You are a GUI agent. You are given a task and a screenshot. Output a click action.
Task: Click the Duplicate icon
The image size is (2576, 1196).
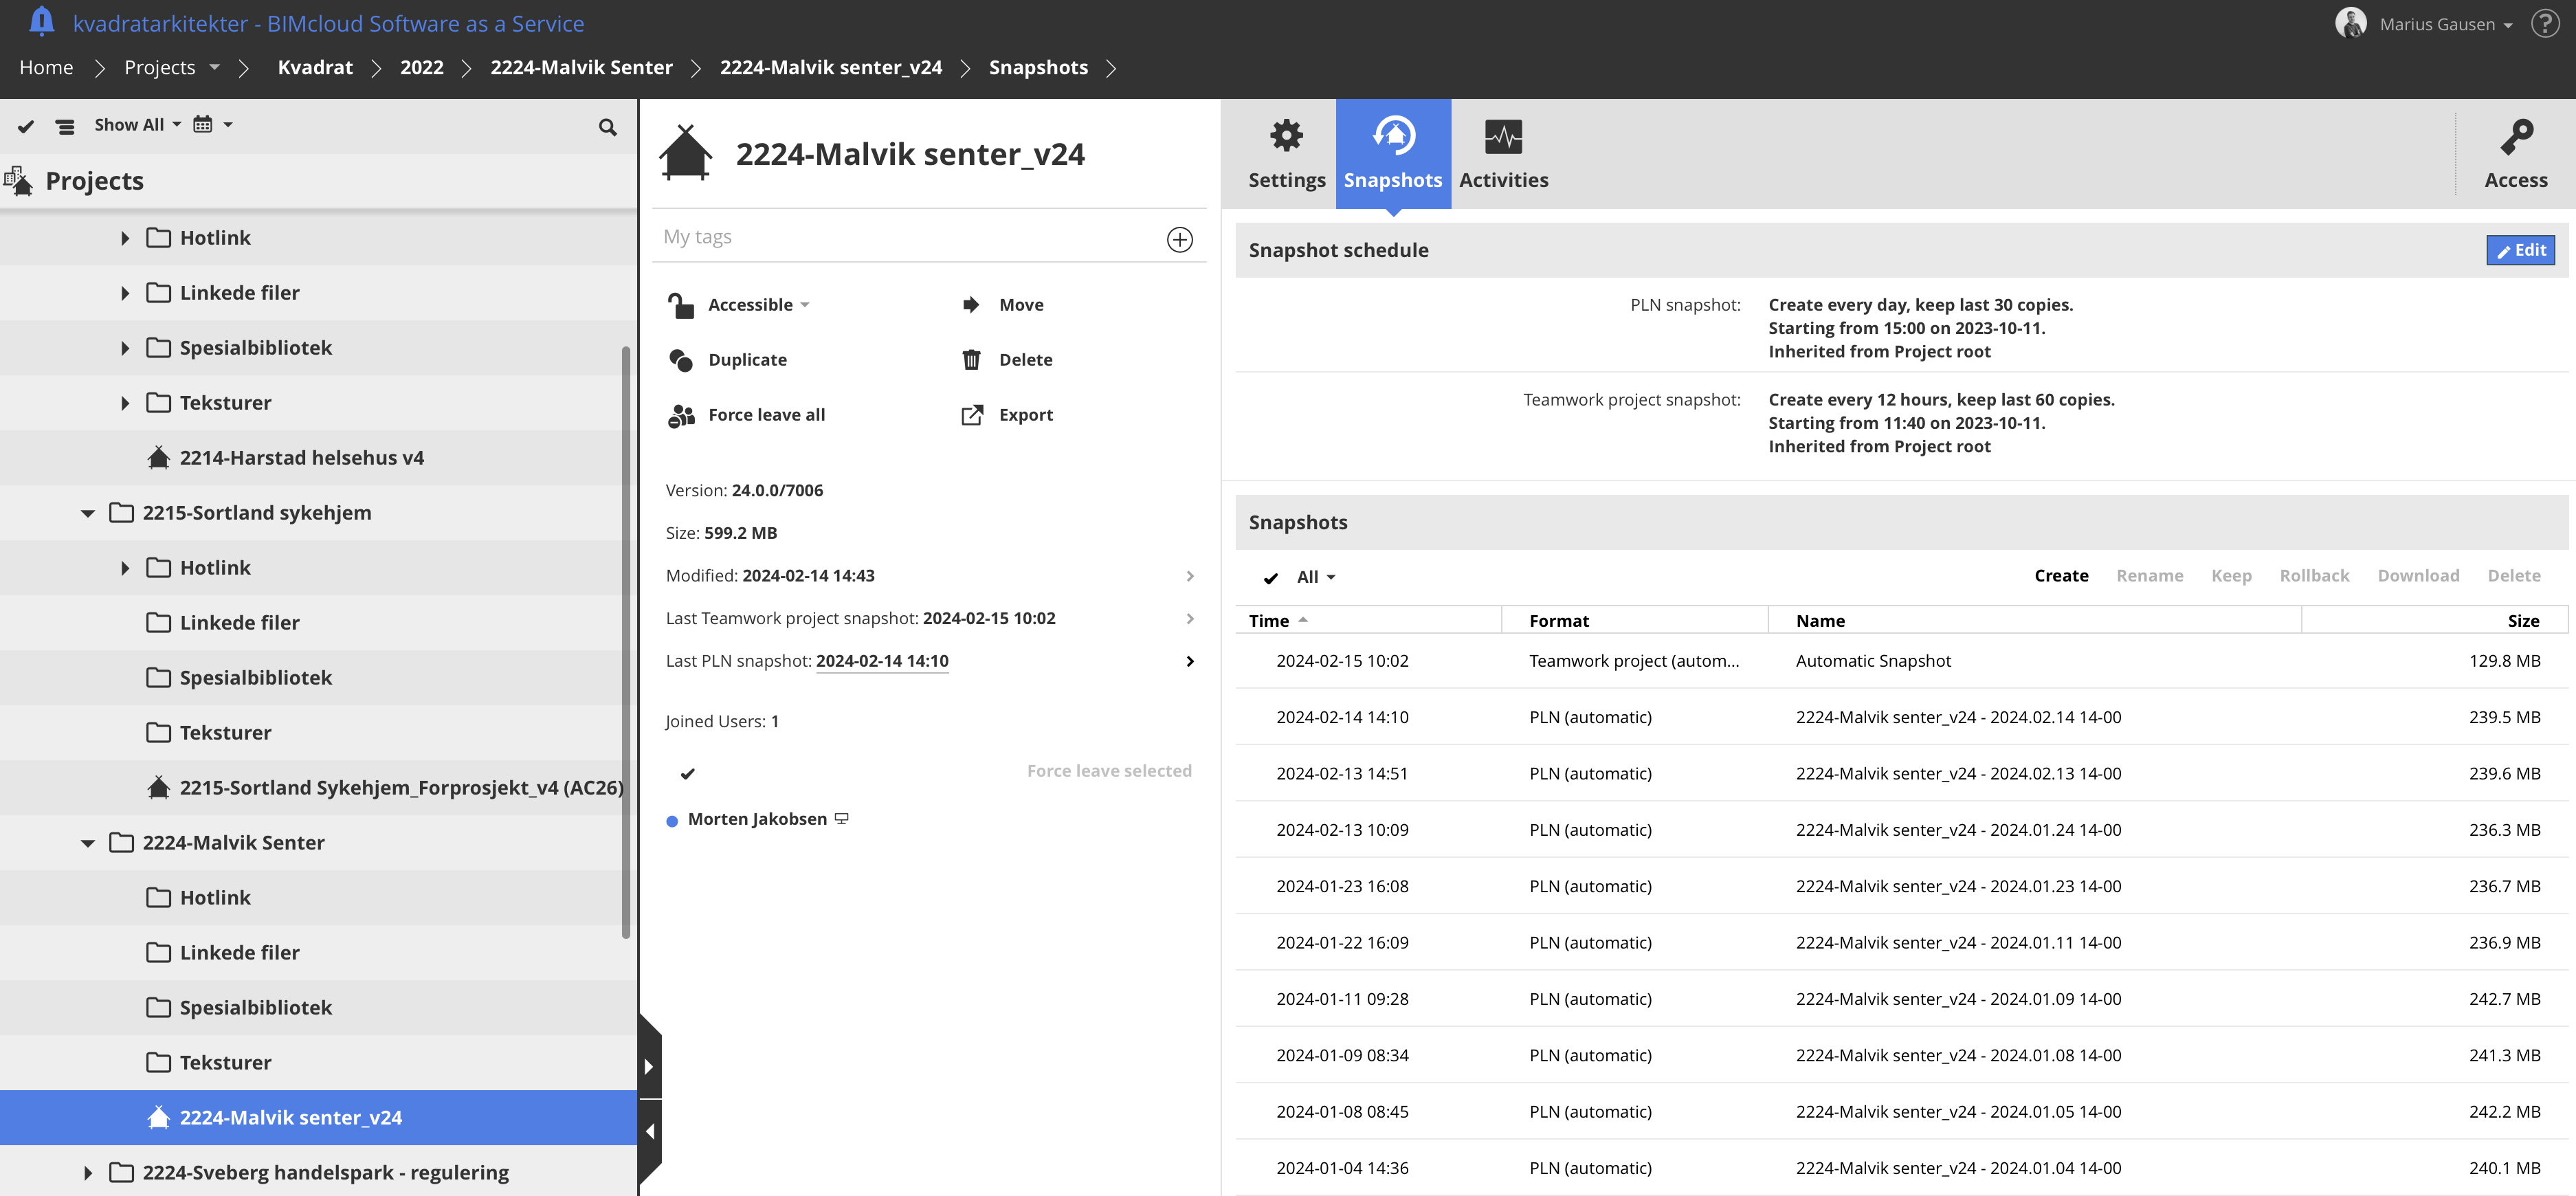(x=681, y=360)
